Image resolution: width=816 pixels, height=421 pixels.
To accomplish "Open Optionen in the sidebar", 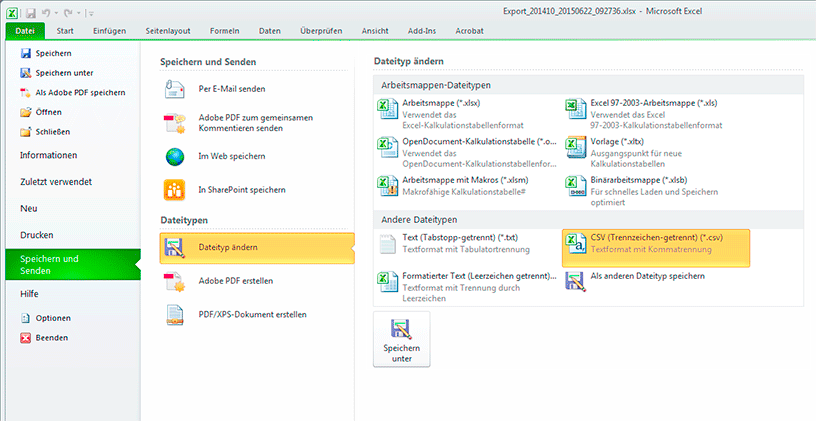I will [52, 318].
